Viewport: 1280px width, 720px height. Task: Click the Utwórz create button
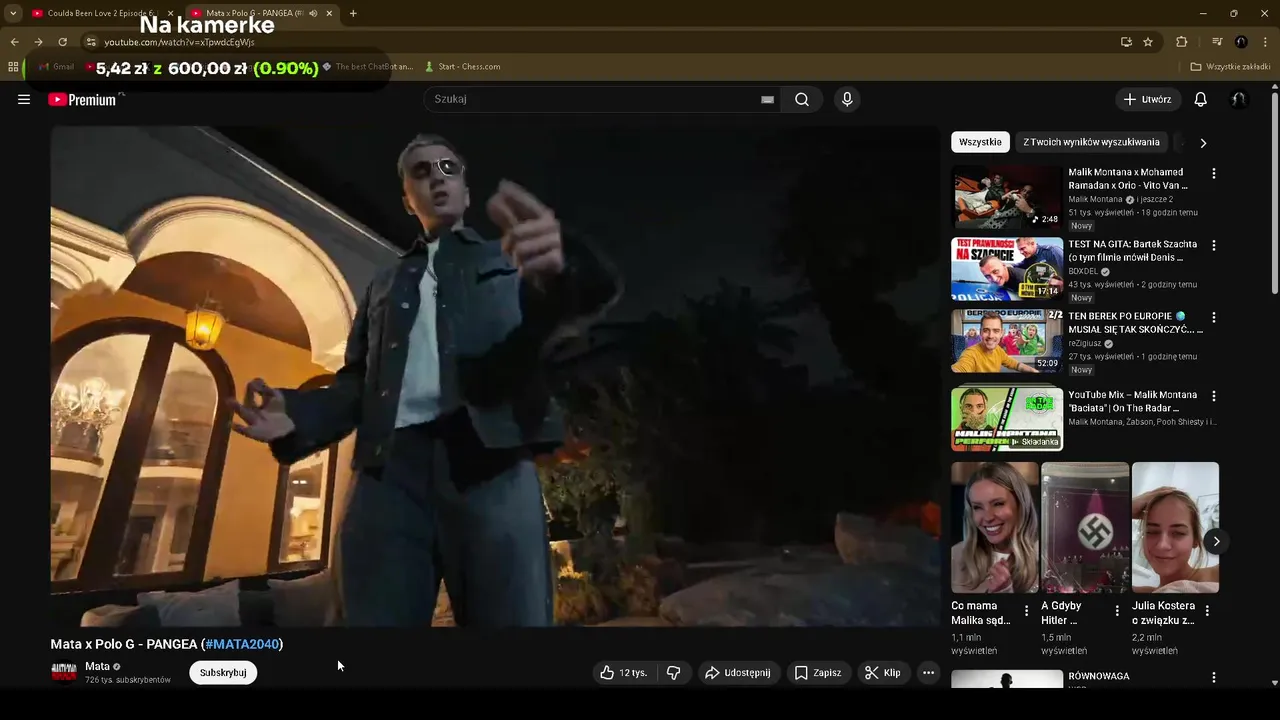(1148, 99)
